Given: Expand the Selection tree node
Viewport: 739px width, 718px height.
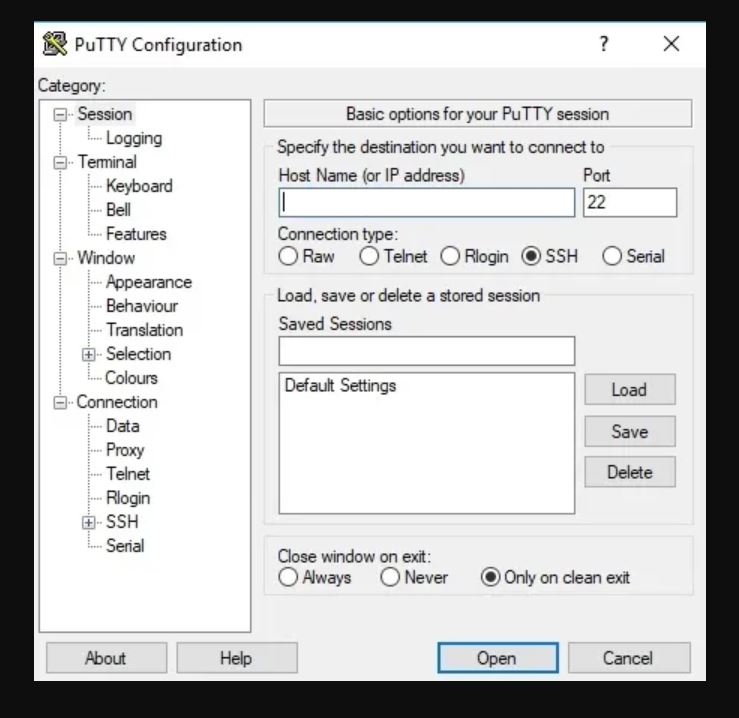Looking at the screenshot, I should coord(90,354).
